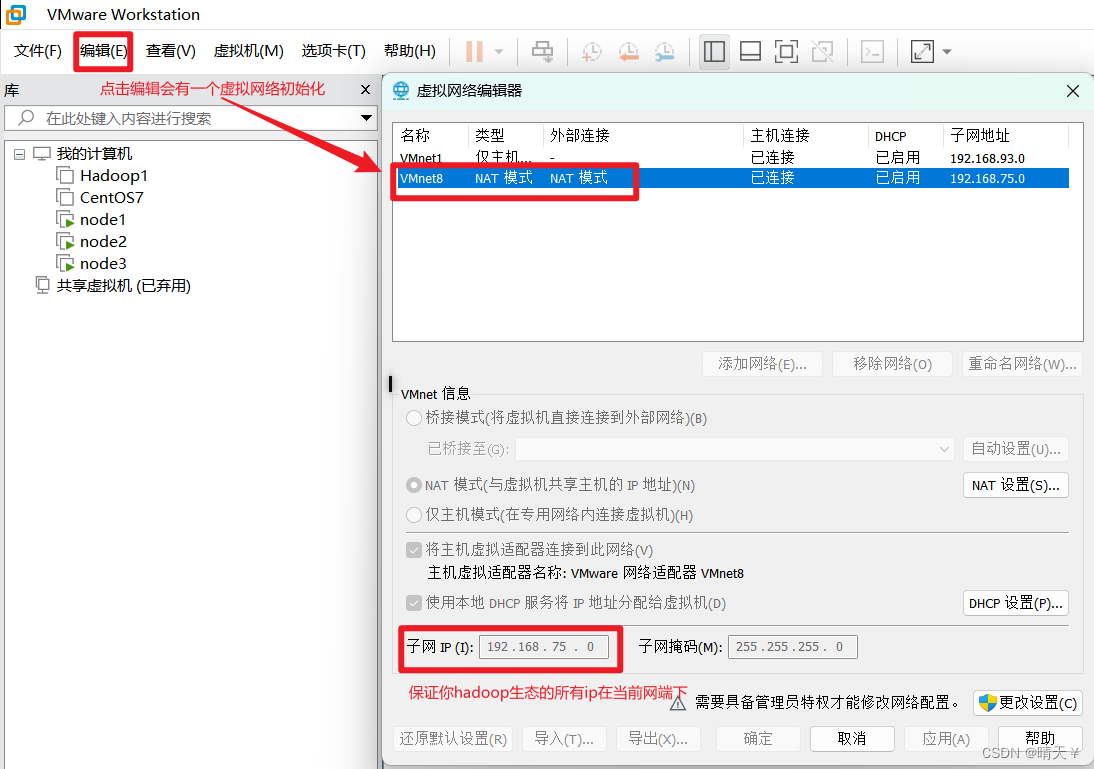The image size is (1094, 769).
Task: Open the 选项卡(T) menu
Action: 334,51
